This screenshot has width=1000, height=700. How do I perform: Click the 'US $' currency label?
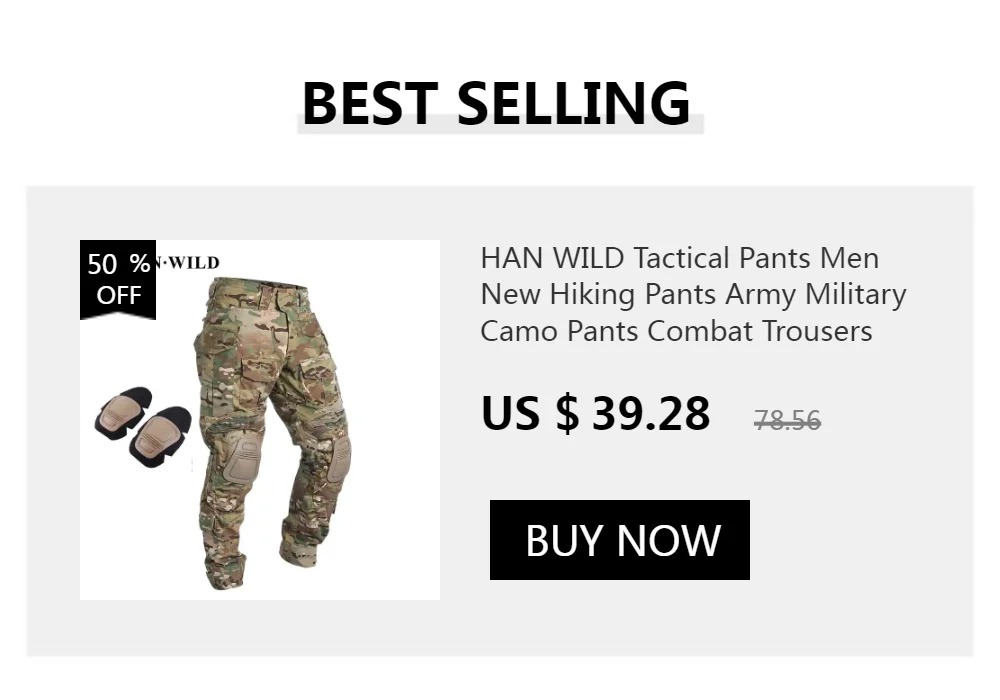point(530,413)
